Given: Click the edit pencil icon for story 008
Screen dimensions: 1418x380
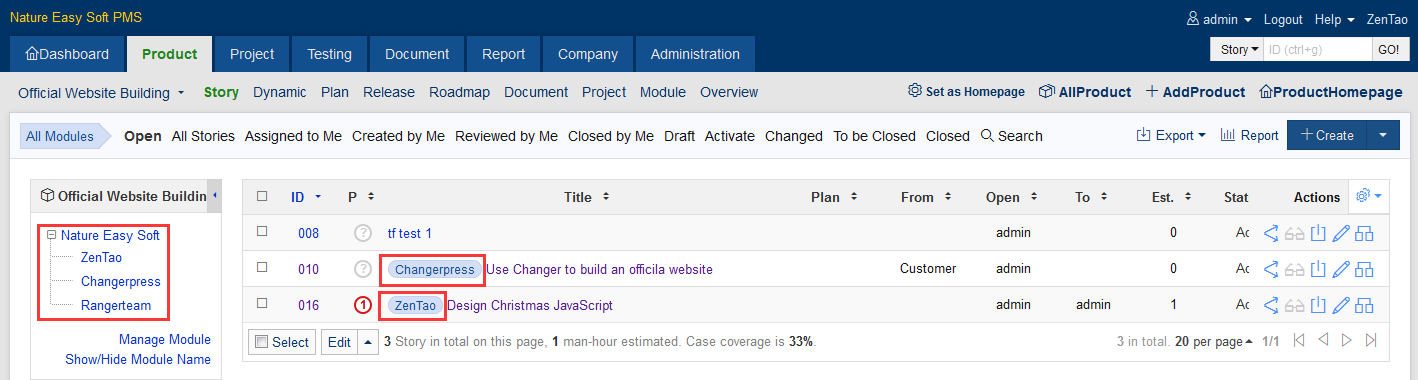Looking at the screenshot, I should (x=1342, y=233).
